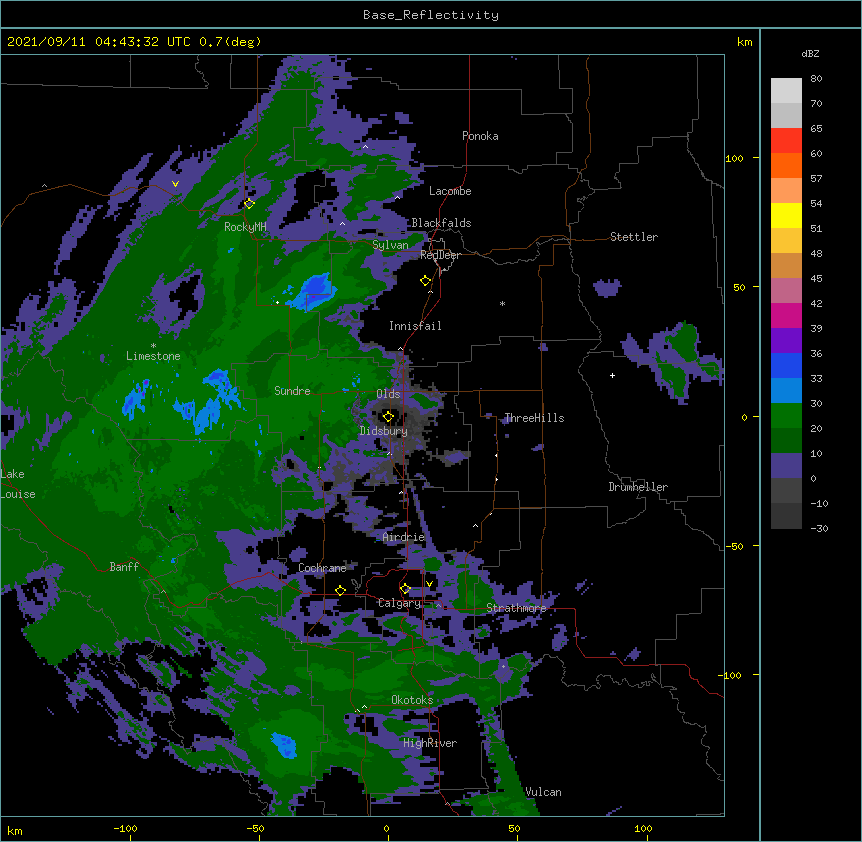Click the bright blue echo core southeast of RockyMH

pyautogui.click(x=314, y=289)
